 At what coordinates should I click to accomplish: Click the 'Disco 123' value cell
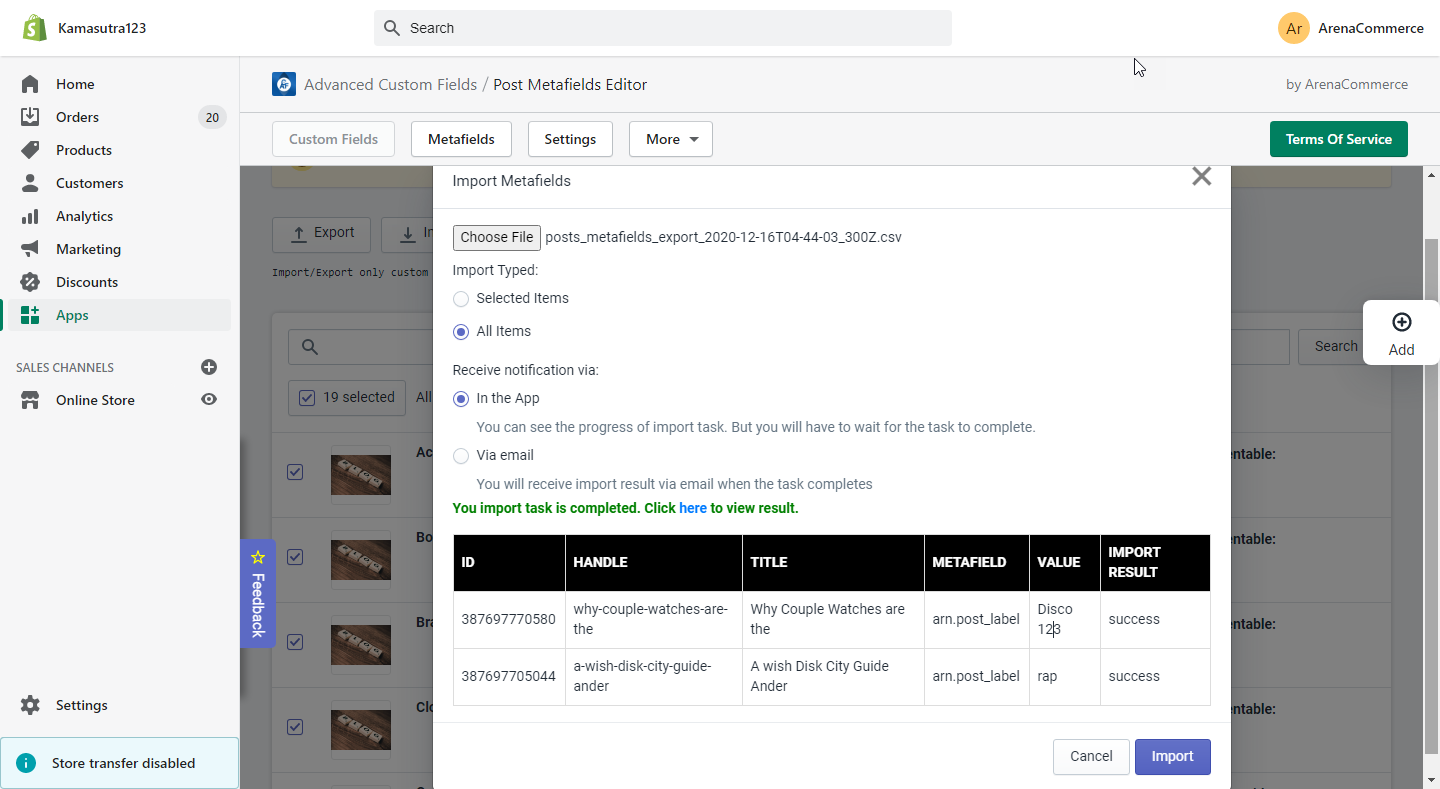coord(1064,619)
